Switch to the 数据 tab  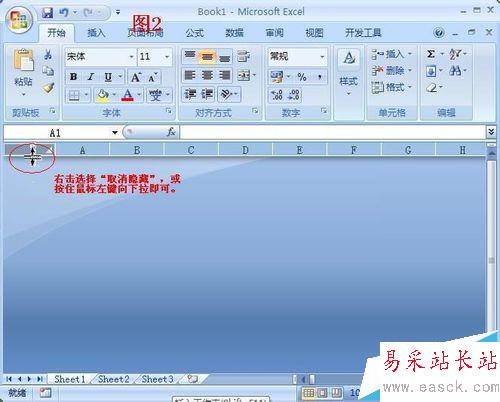[x=235, y=33]
